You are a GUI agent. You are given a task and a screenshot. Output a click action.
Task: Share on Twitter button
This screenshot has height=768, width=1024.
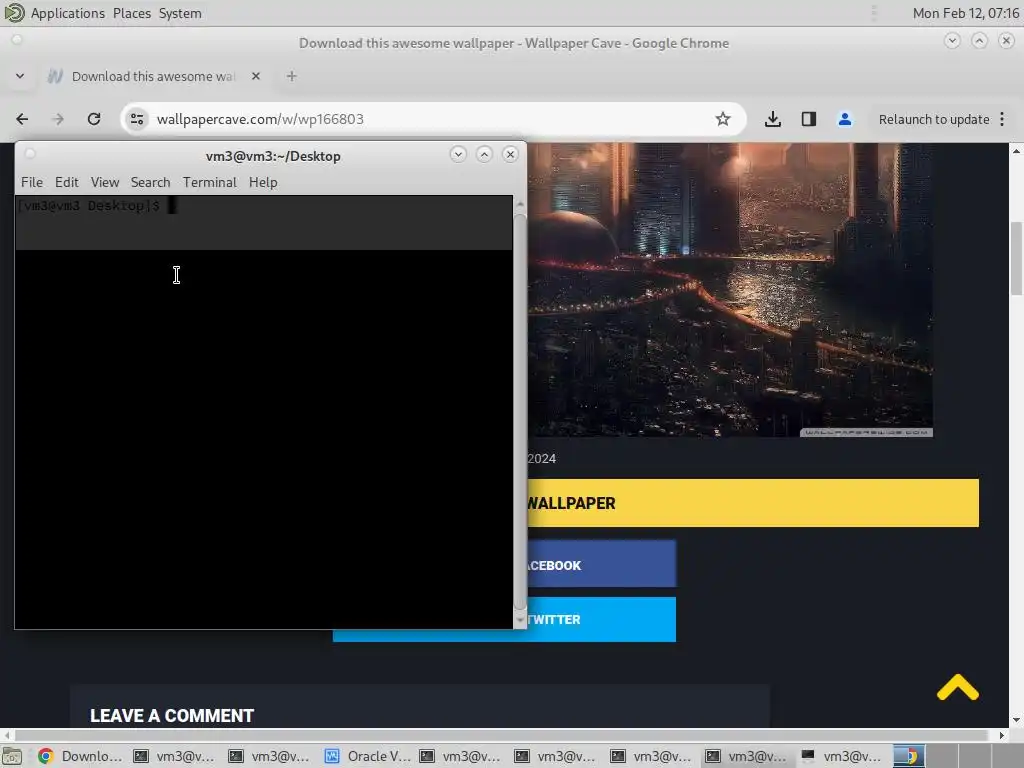pyautogui.click(x=601, y=619)
